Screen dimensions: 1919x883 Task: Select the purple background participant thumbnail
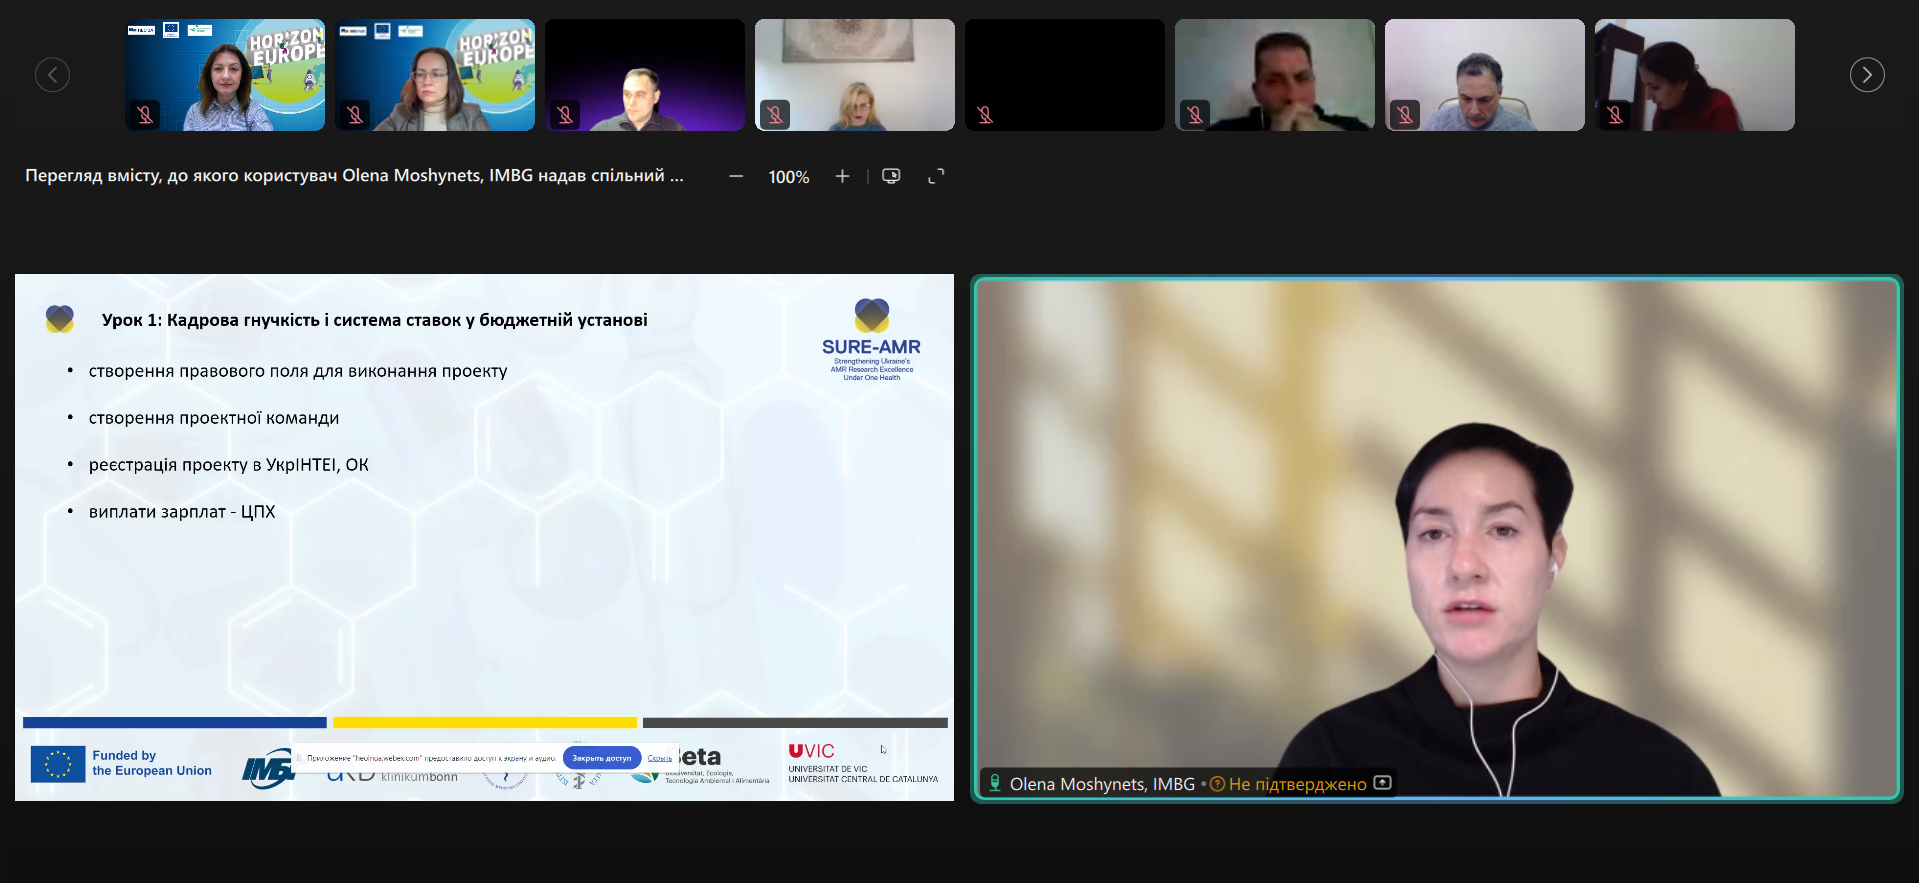point(645,75)
